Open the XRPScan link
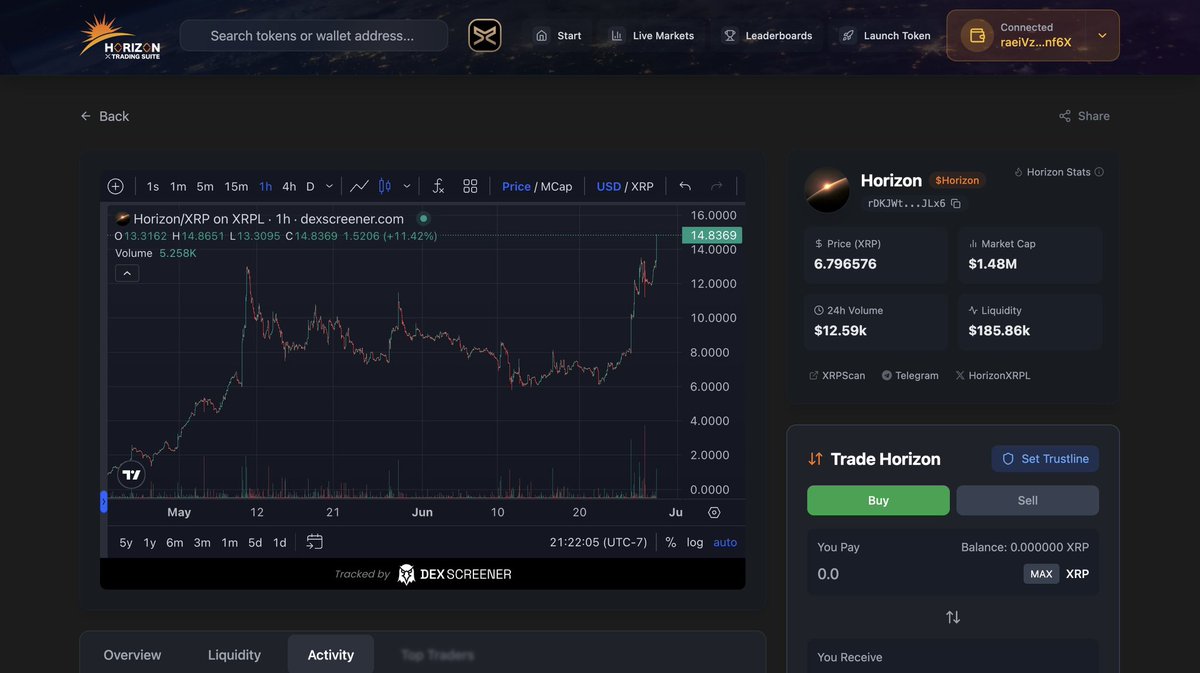 click(x=837, y=376)
